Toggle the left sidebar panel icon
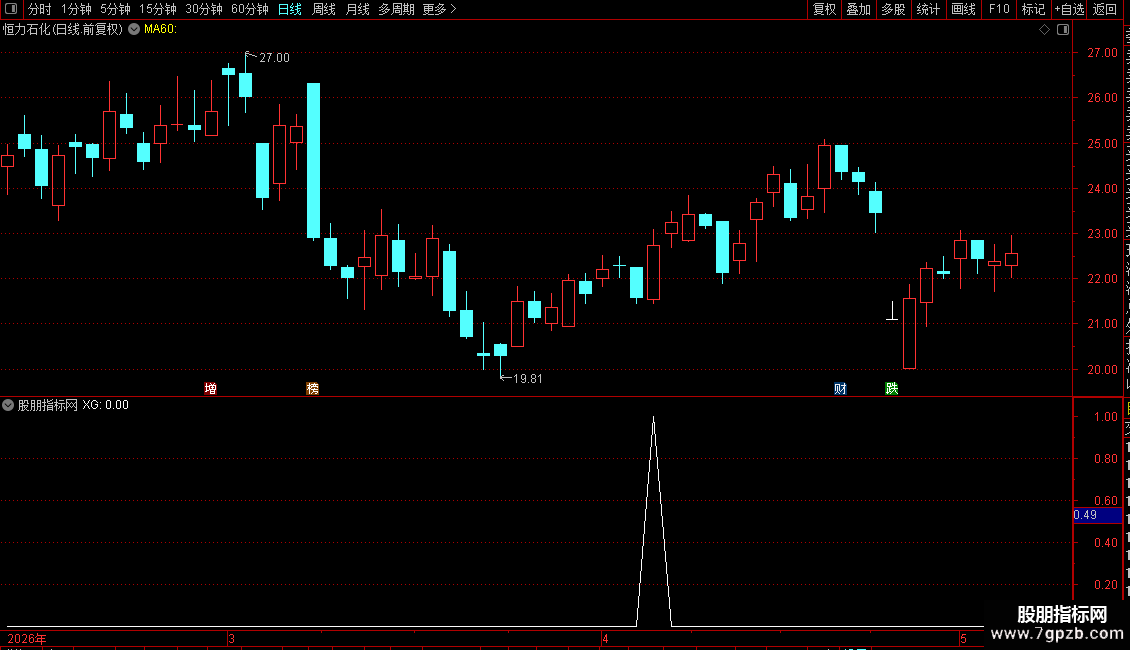Screen dimensions: 1130x650 11,9
